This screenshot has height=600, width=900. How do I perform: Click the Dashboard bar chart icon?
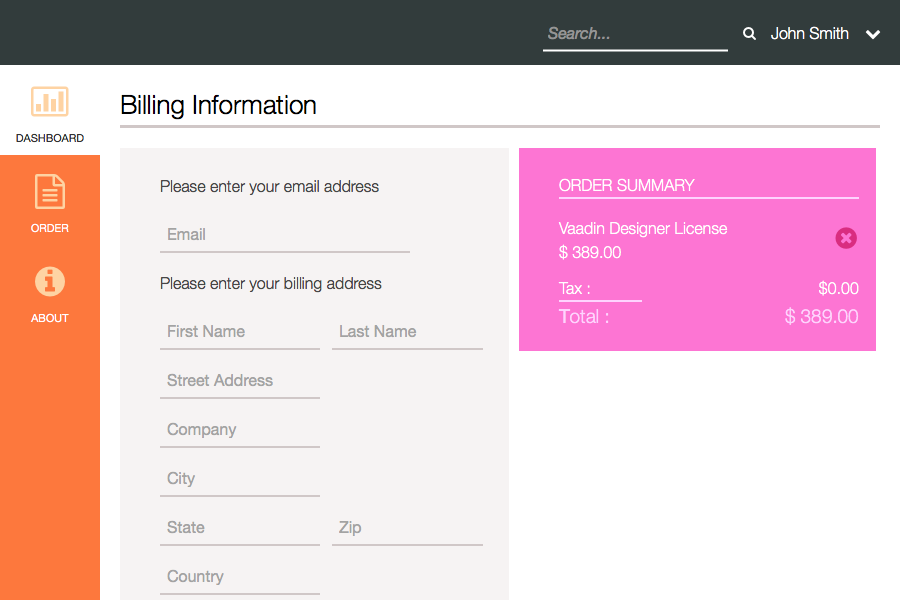click(x=50, y=101)
